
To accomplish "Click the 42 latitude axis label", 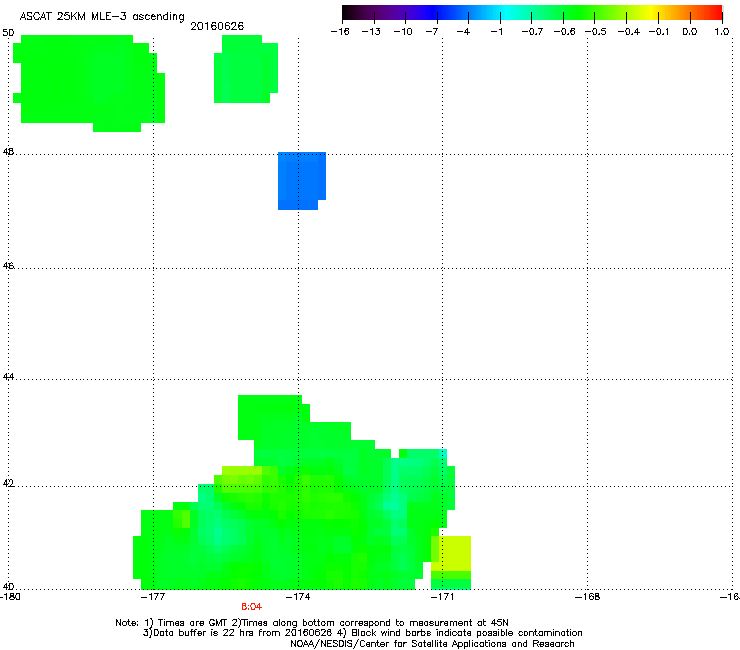I will pos(8,484).
